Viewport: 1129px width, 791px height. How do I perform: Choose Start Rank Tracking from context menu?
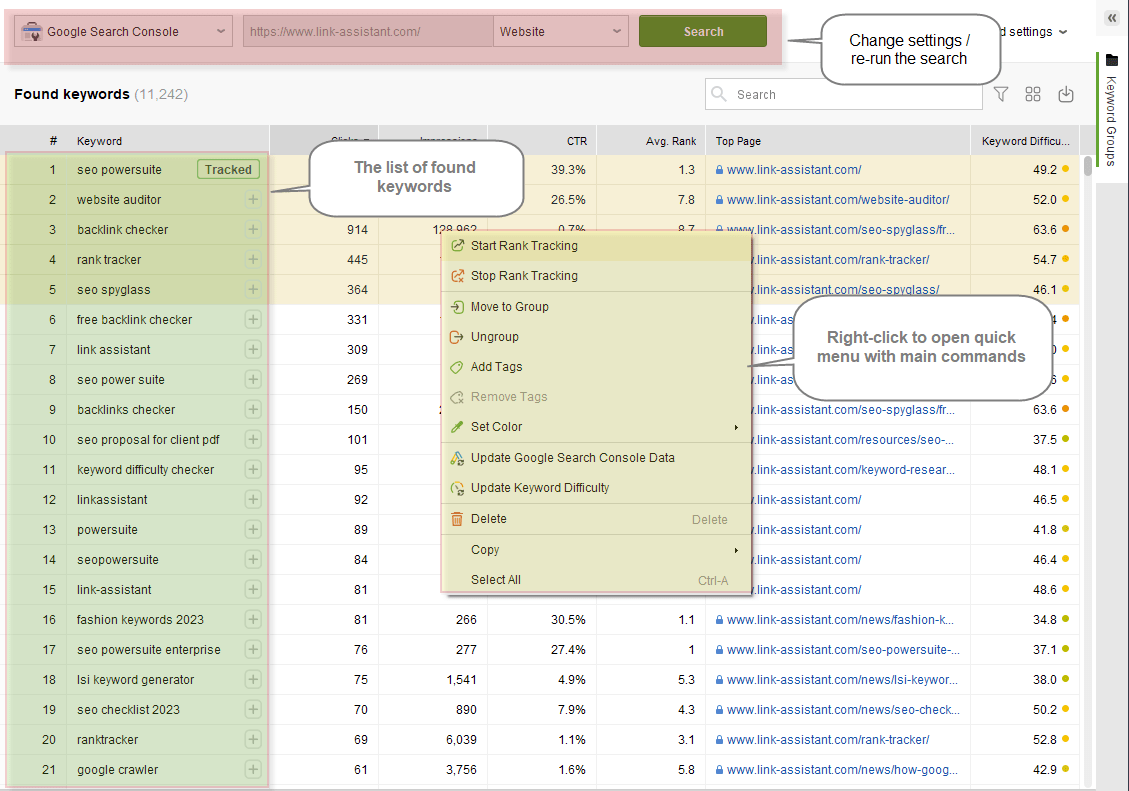point(596,246)
